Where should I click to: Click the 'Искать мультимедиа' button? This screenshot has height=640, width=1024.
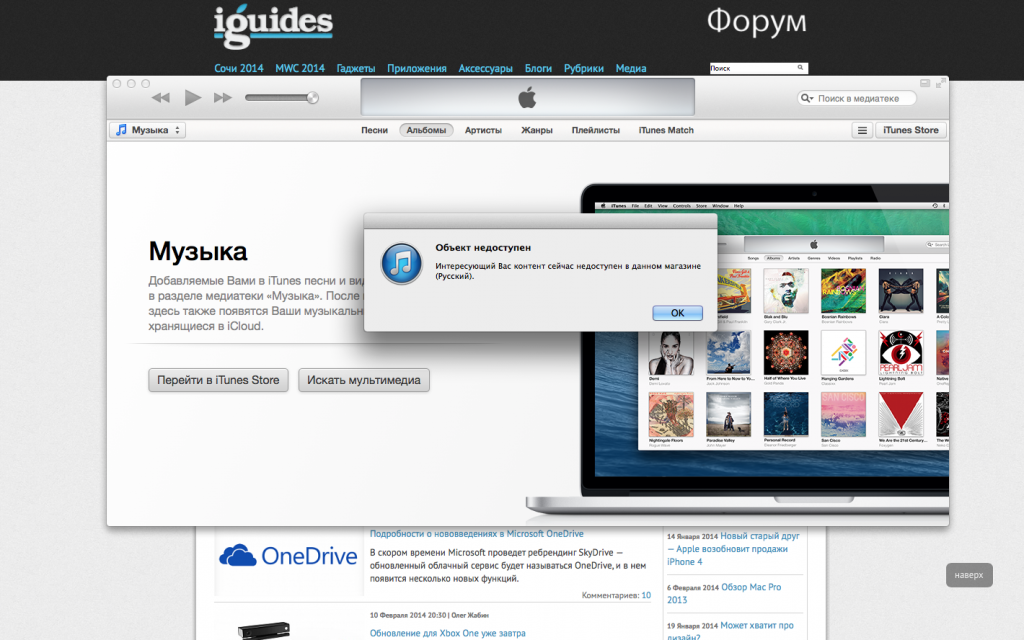(364, 380)
